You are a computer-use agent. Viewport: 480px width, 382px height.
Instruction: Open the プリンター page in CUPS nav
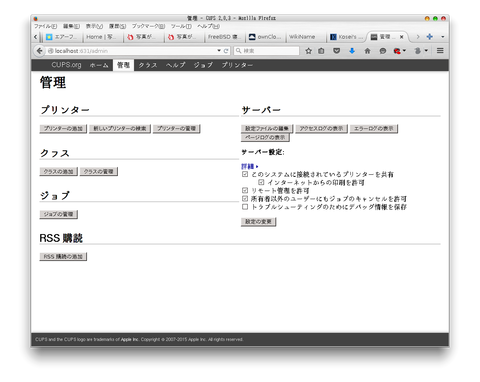(237, 65)
